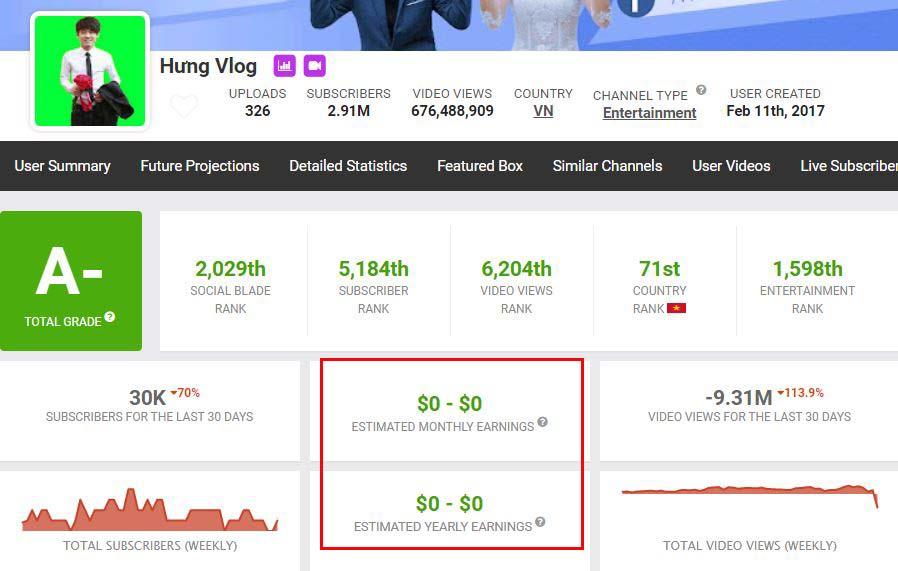Image resolution: width=898 pixels, height=571 pixels.
Task: Click the 71st country rank
Action: [x=659, y=269]
